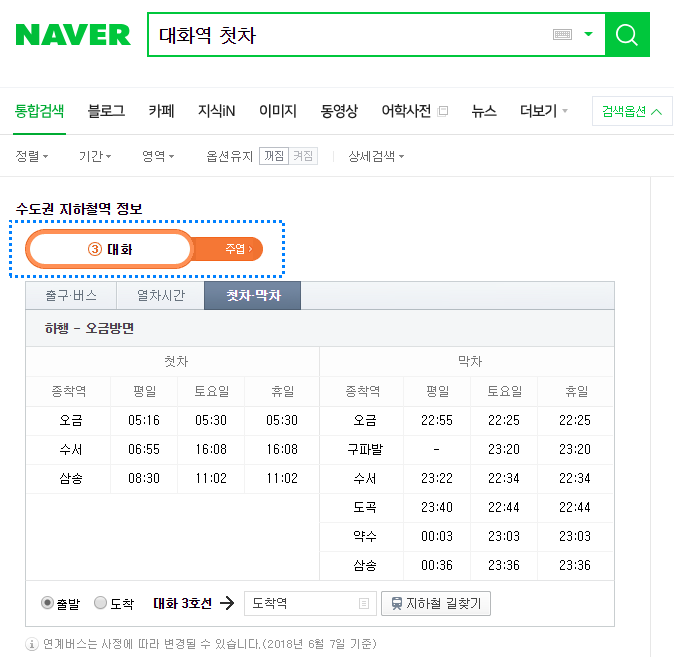Open the station list icon in 도착역 field
674x657 pixels.
coord(364,604)
